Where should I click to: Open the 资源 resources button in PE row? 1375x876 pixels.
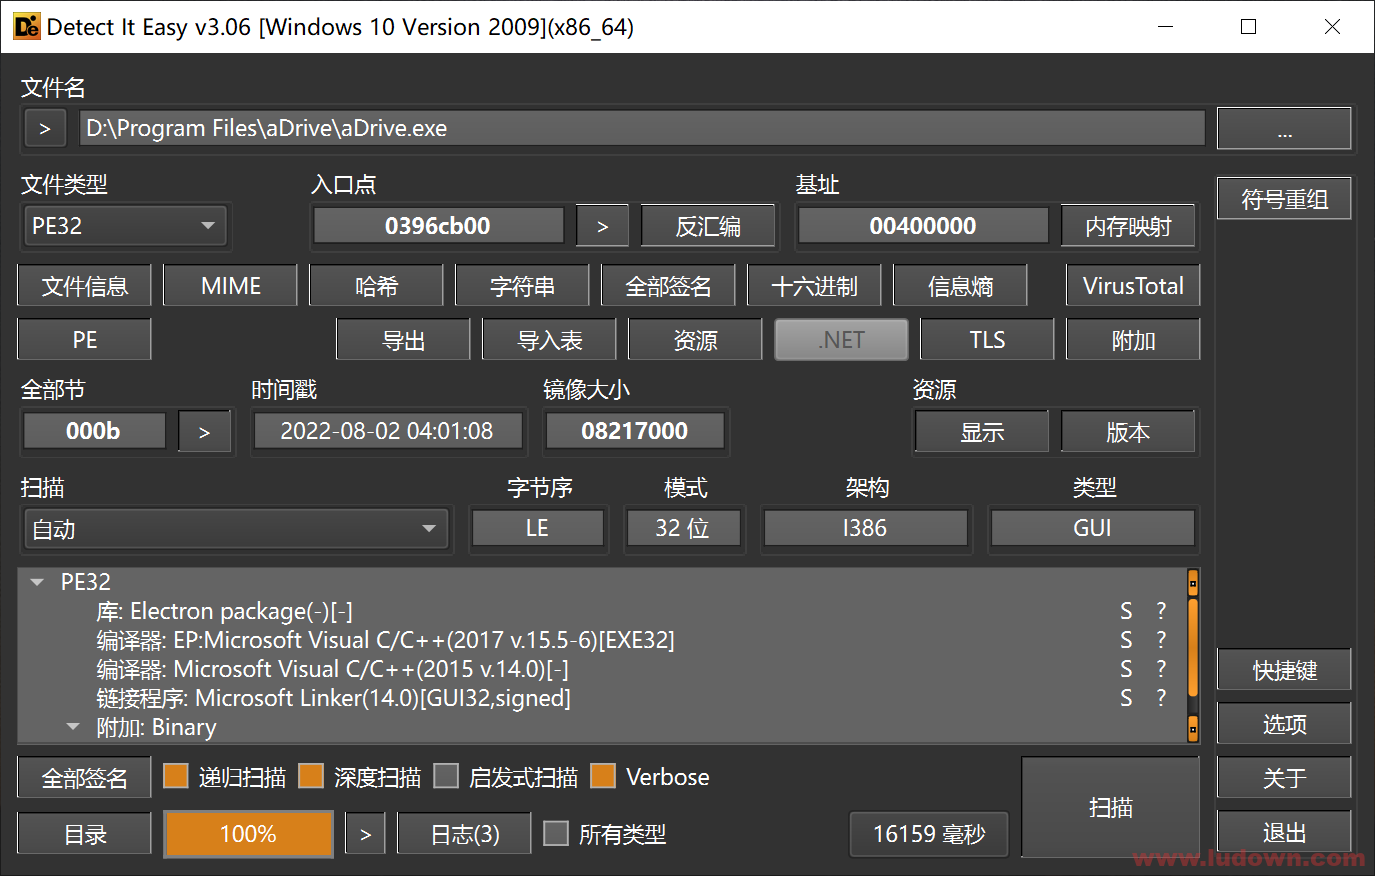coord(695,340)
